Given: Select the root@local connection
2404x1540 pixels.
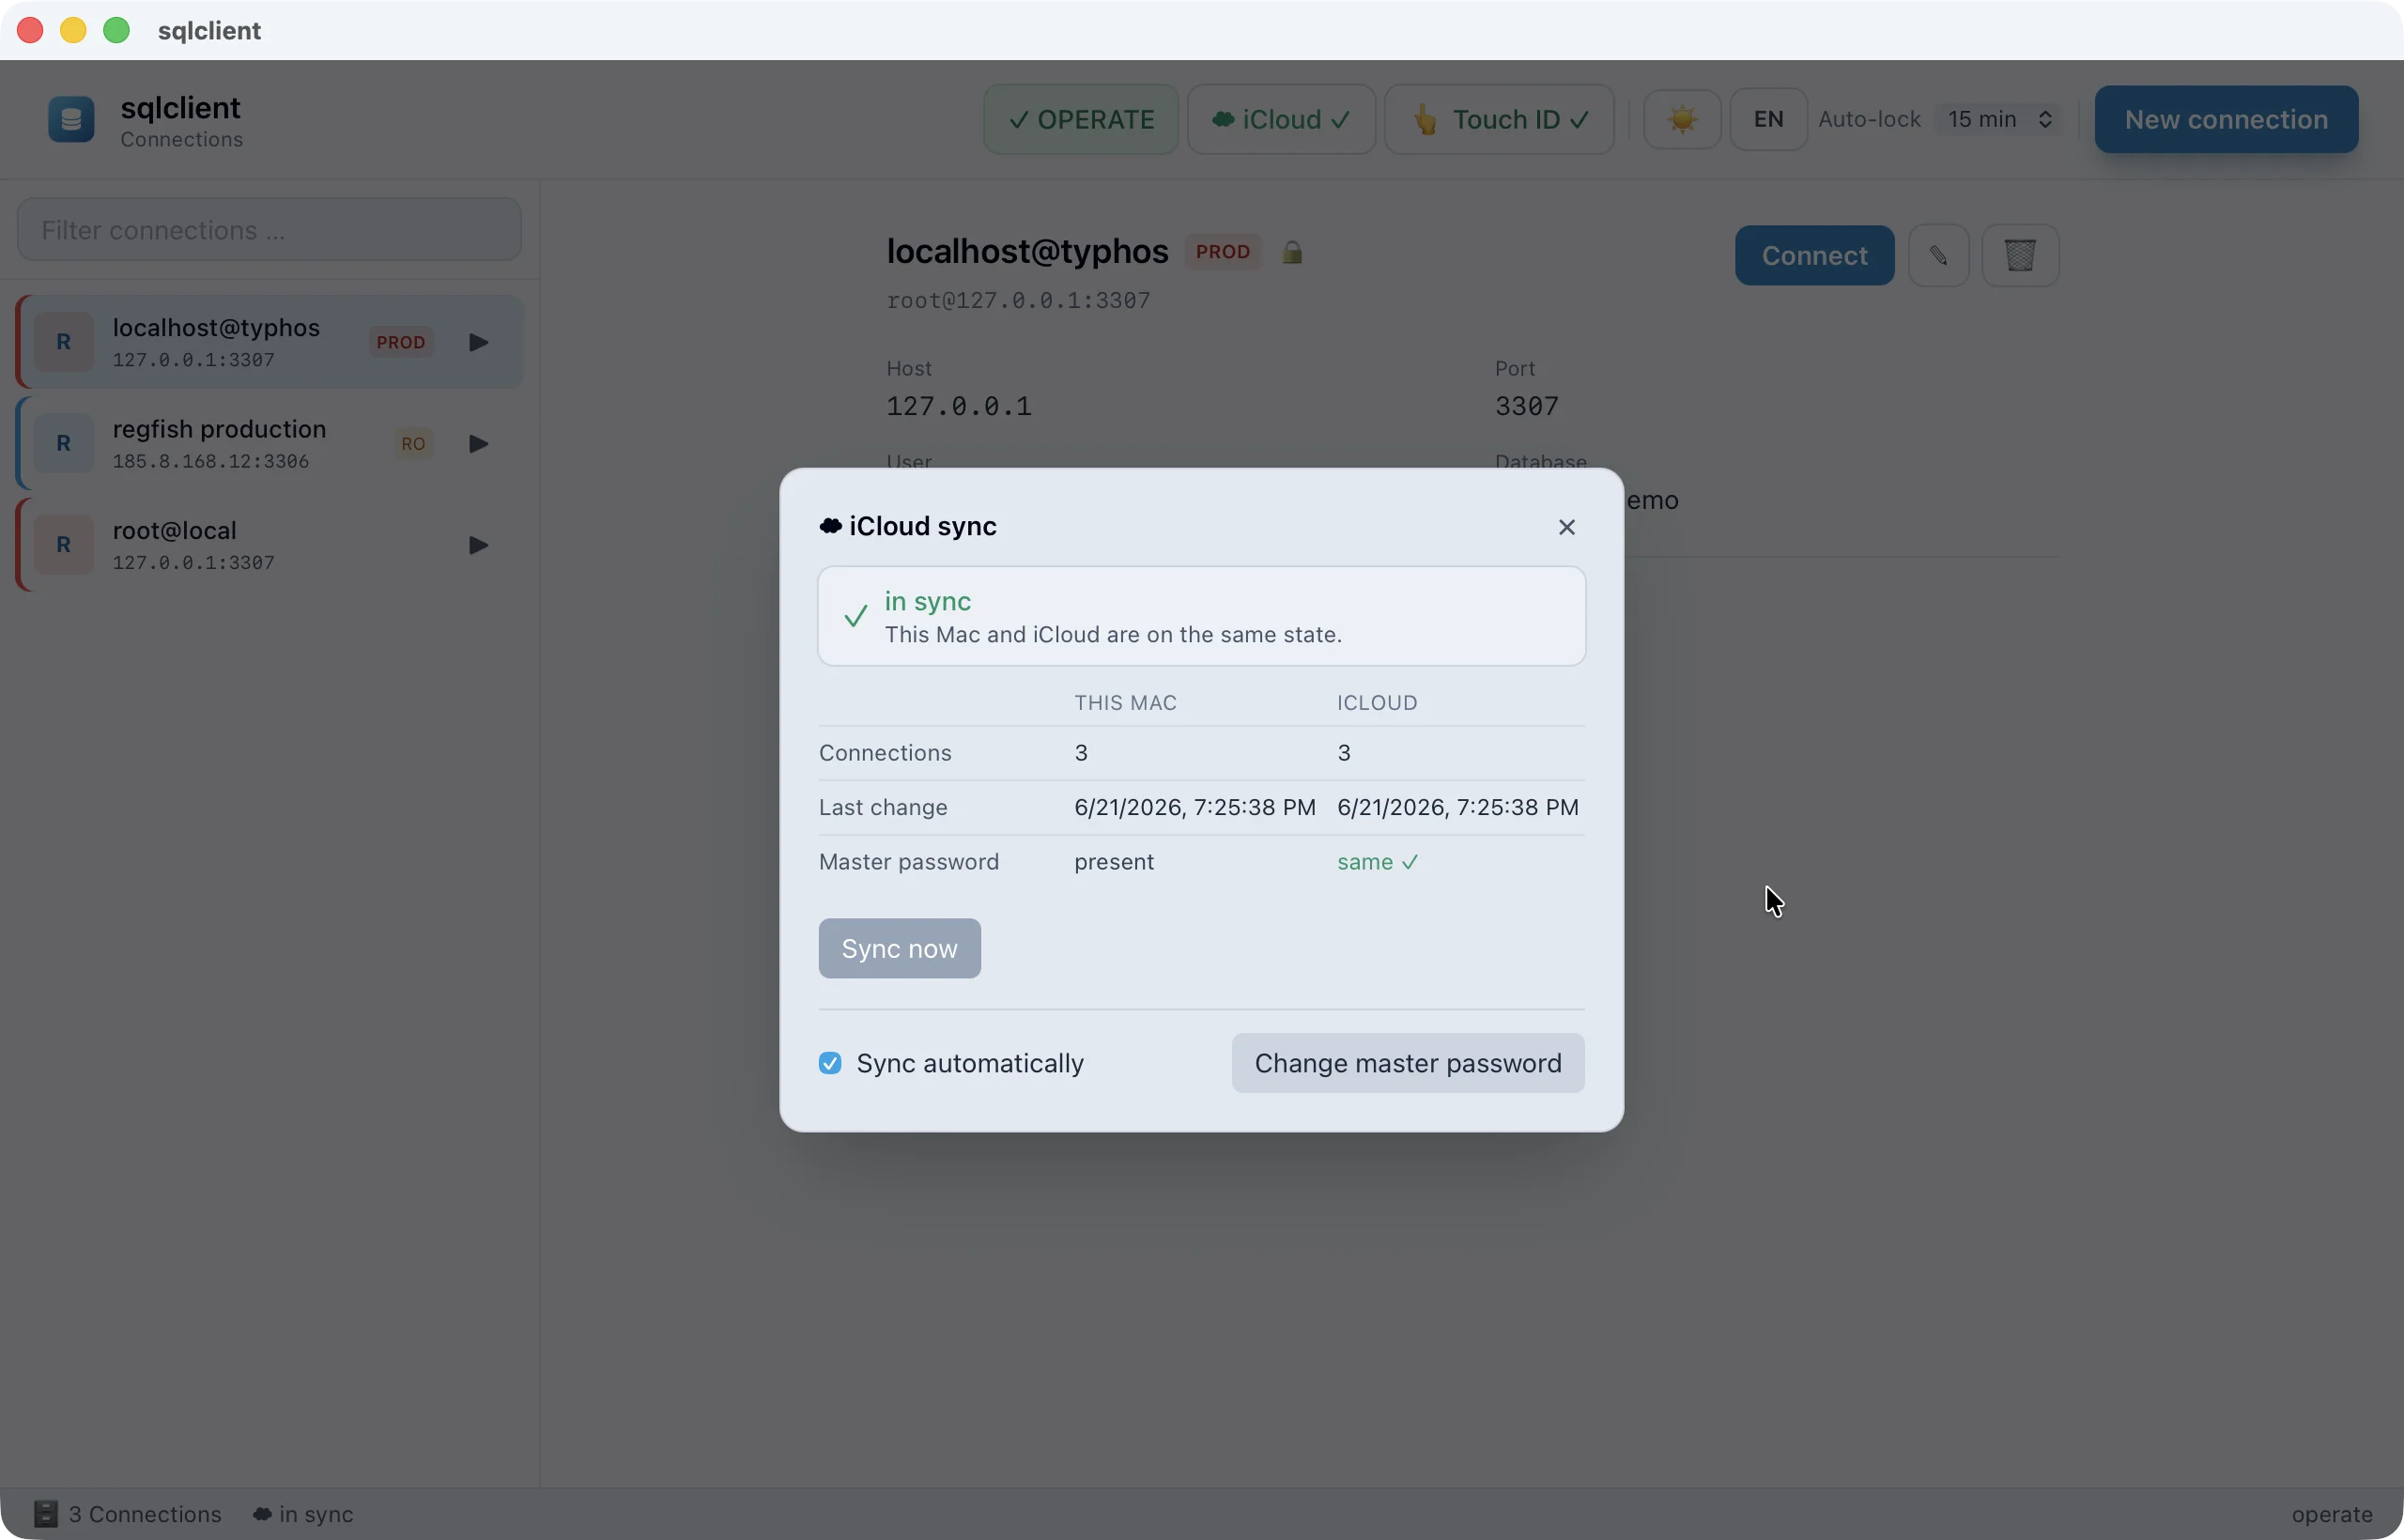Looking at the screenshot, I should click(269, 545).
